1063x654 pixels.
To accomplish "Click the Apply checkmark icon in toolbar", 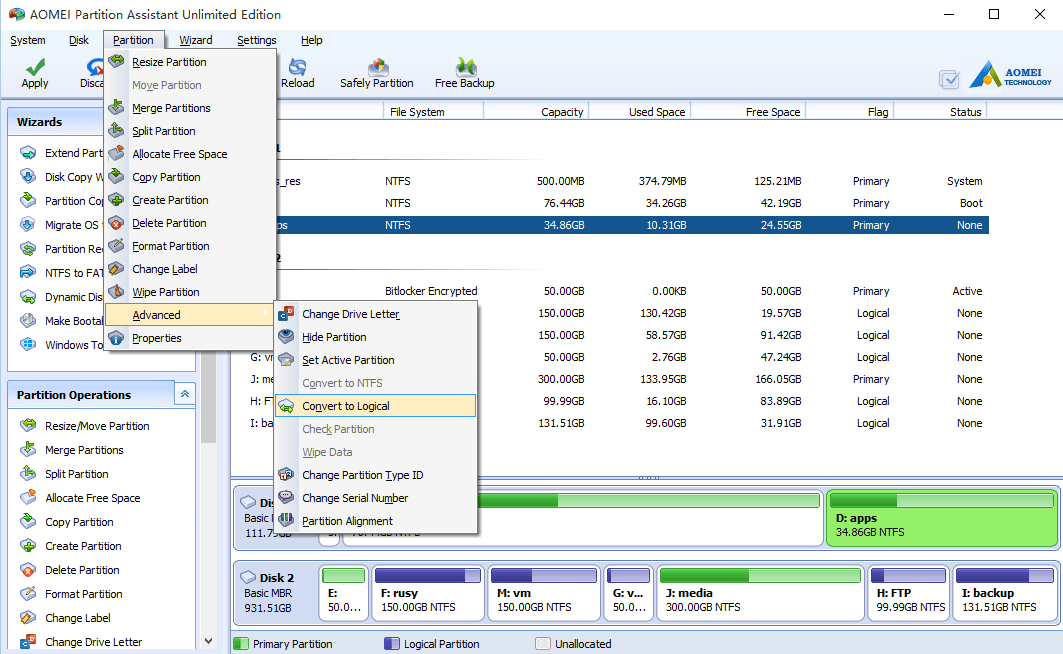I will (35, 66).
